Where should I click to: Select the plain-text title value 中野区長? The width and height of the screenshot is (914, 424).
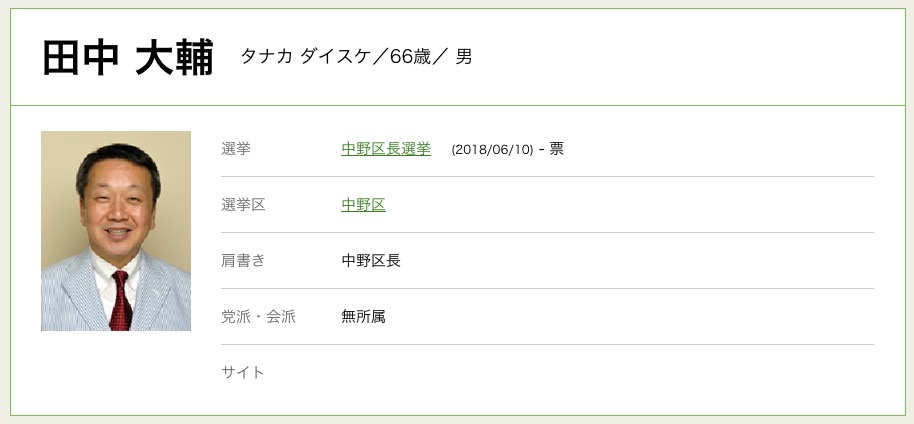click(x=371, y=261)
